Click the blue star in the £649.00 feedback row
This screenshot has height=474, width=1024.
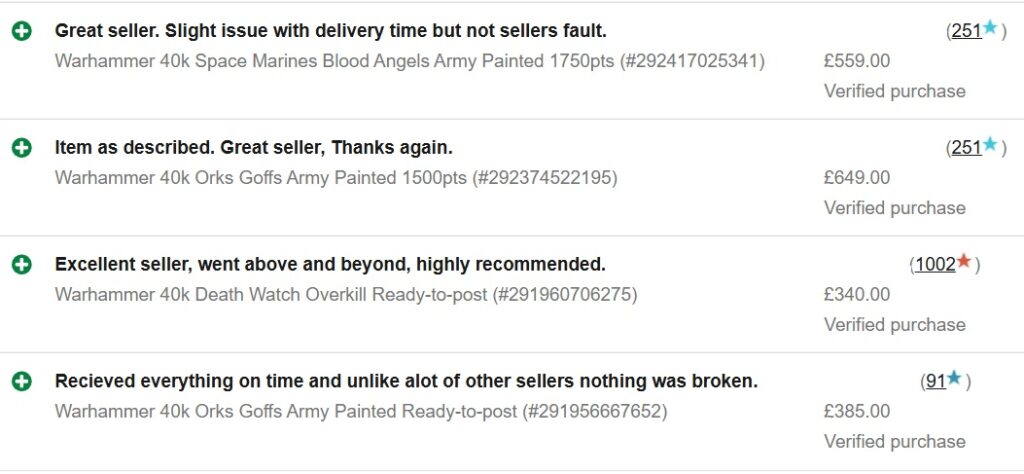click(x=991, y=144)
